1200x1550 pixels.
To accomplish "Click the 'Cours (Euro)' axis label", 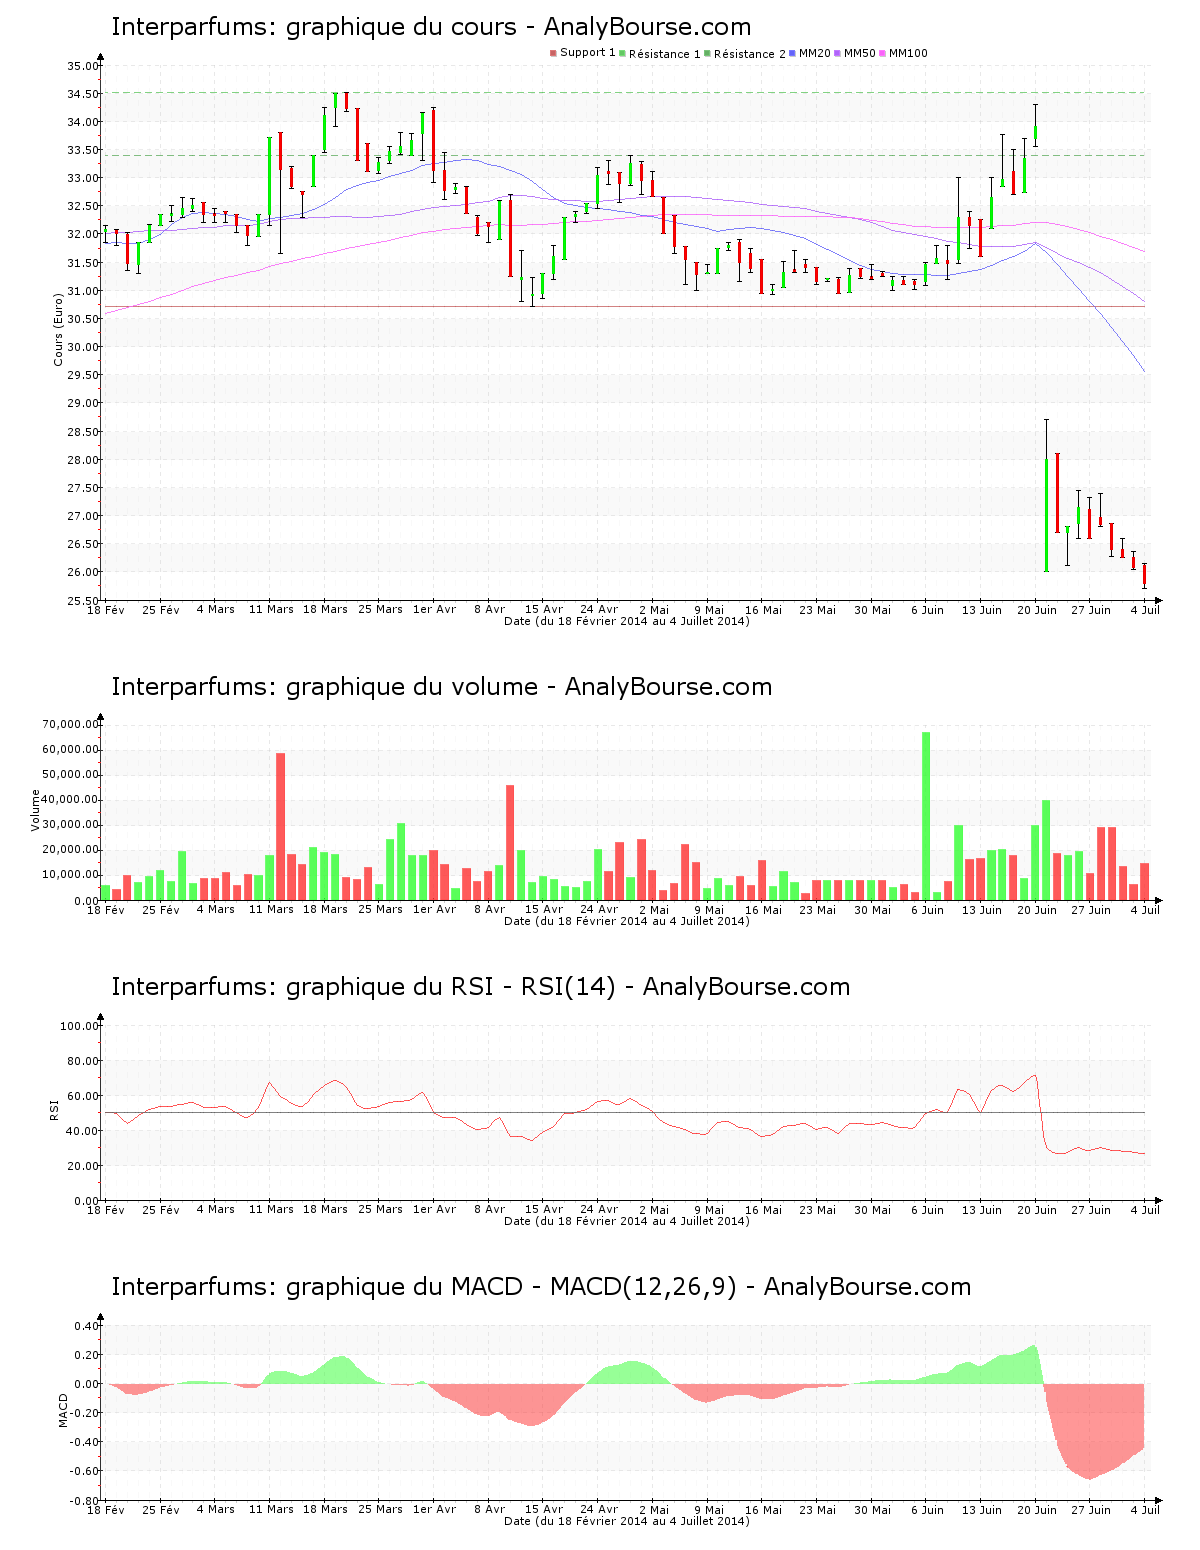I will pos(58,328).
